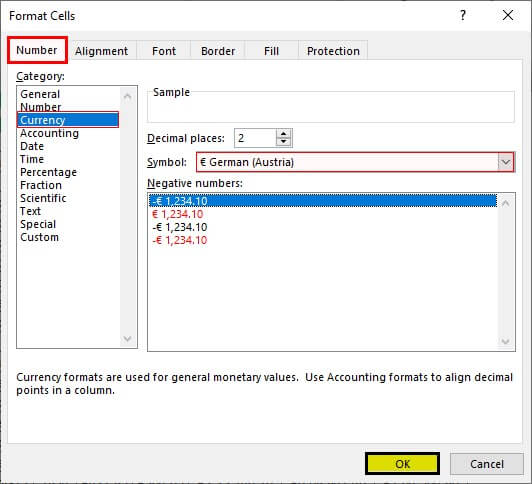The height and width of the screenshot is (484, 532).
Task: Click the Cancel button
Action: [487, 464]
